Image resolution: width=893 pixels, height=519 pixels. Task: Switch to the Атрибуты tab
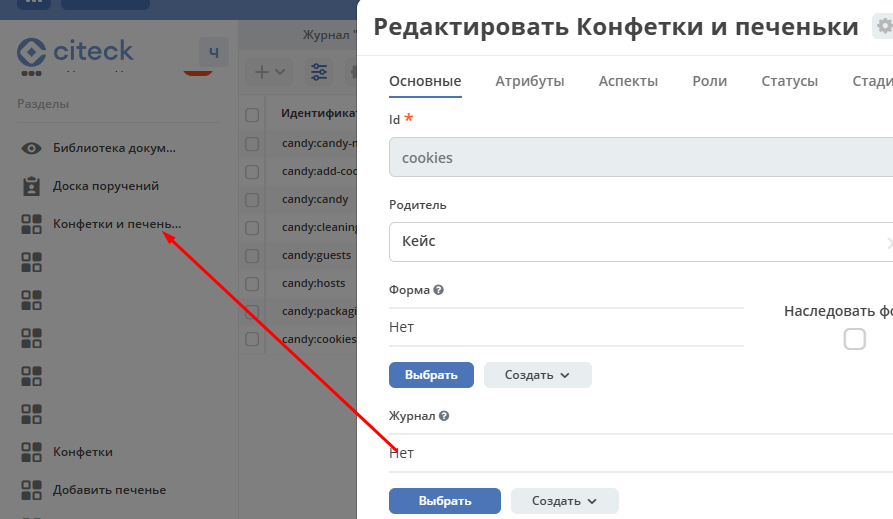pyautogui.click(x=529, y=81)
